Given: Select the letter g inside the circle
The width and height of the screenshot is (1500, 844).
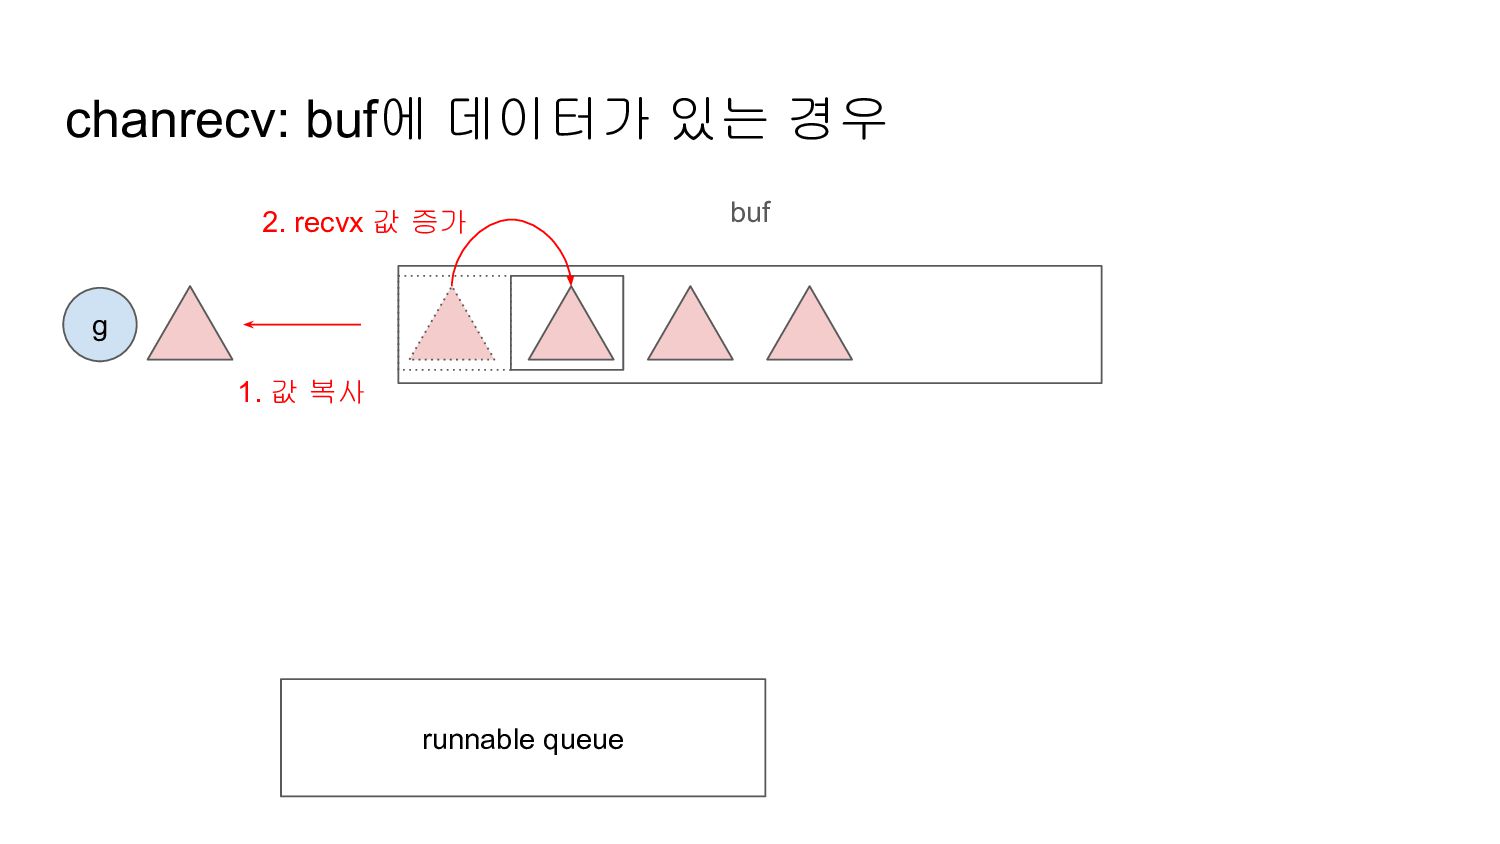Looking at the screenshot, I should 100,327.
